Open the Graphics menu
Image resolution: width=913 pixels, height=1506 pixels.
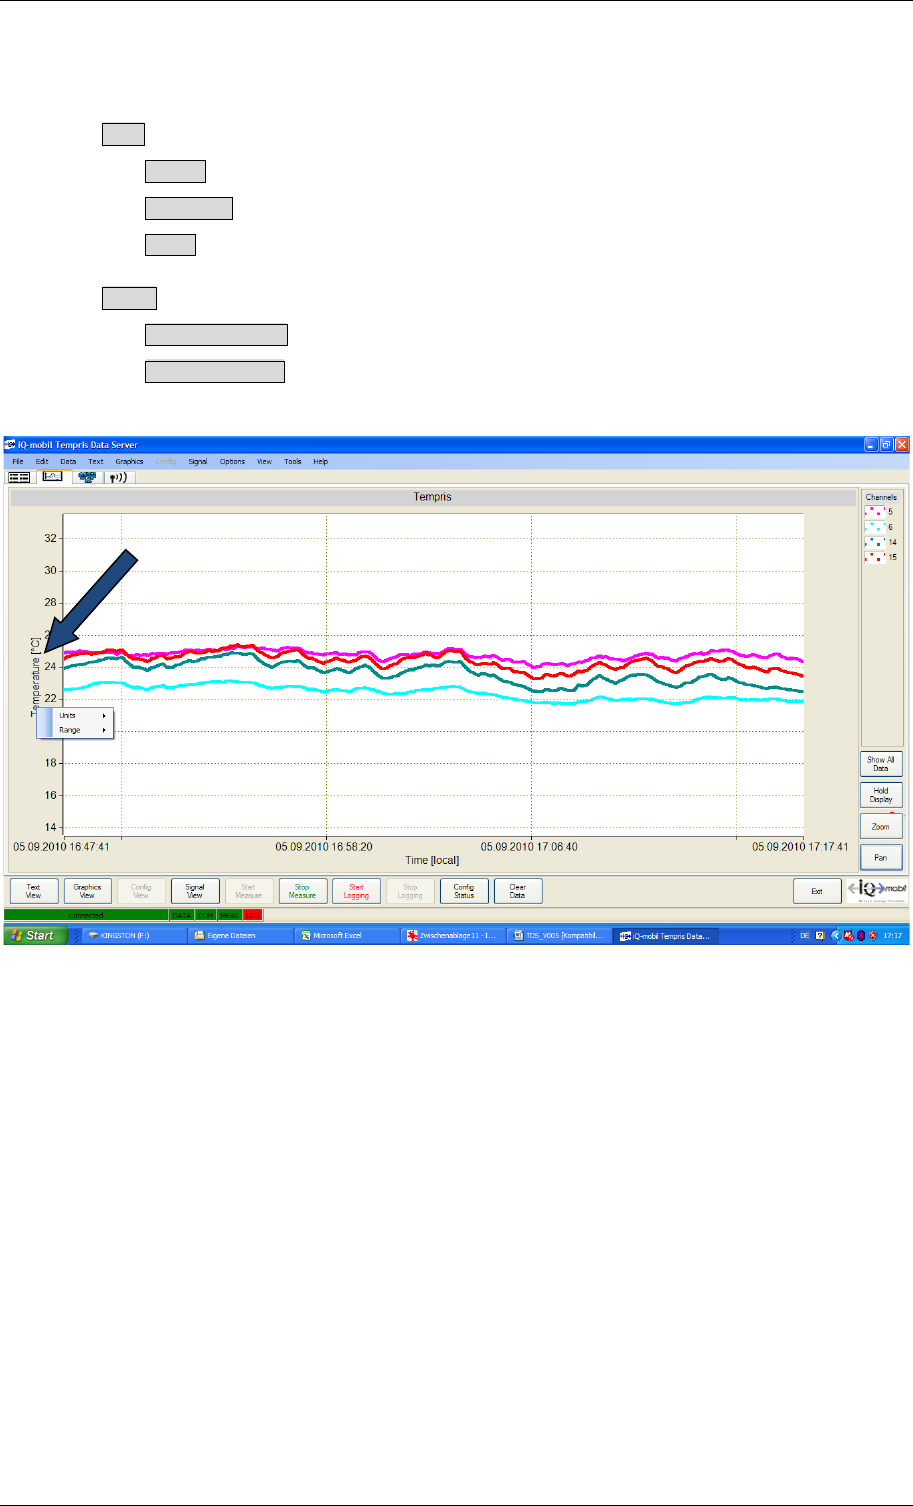coord(130,462)
